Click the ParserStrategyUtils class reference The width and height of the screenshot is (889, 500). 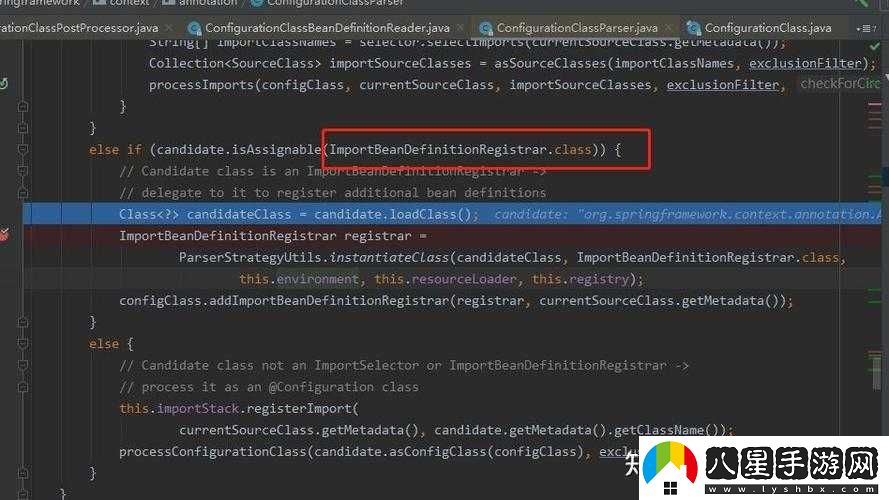250,257
